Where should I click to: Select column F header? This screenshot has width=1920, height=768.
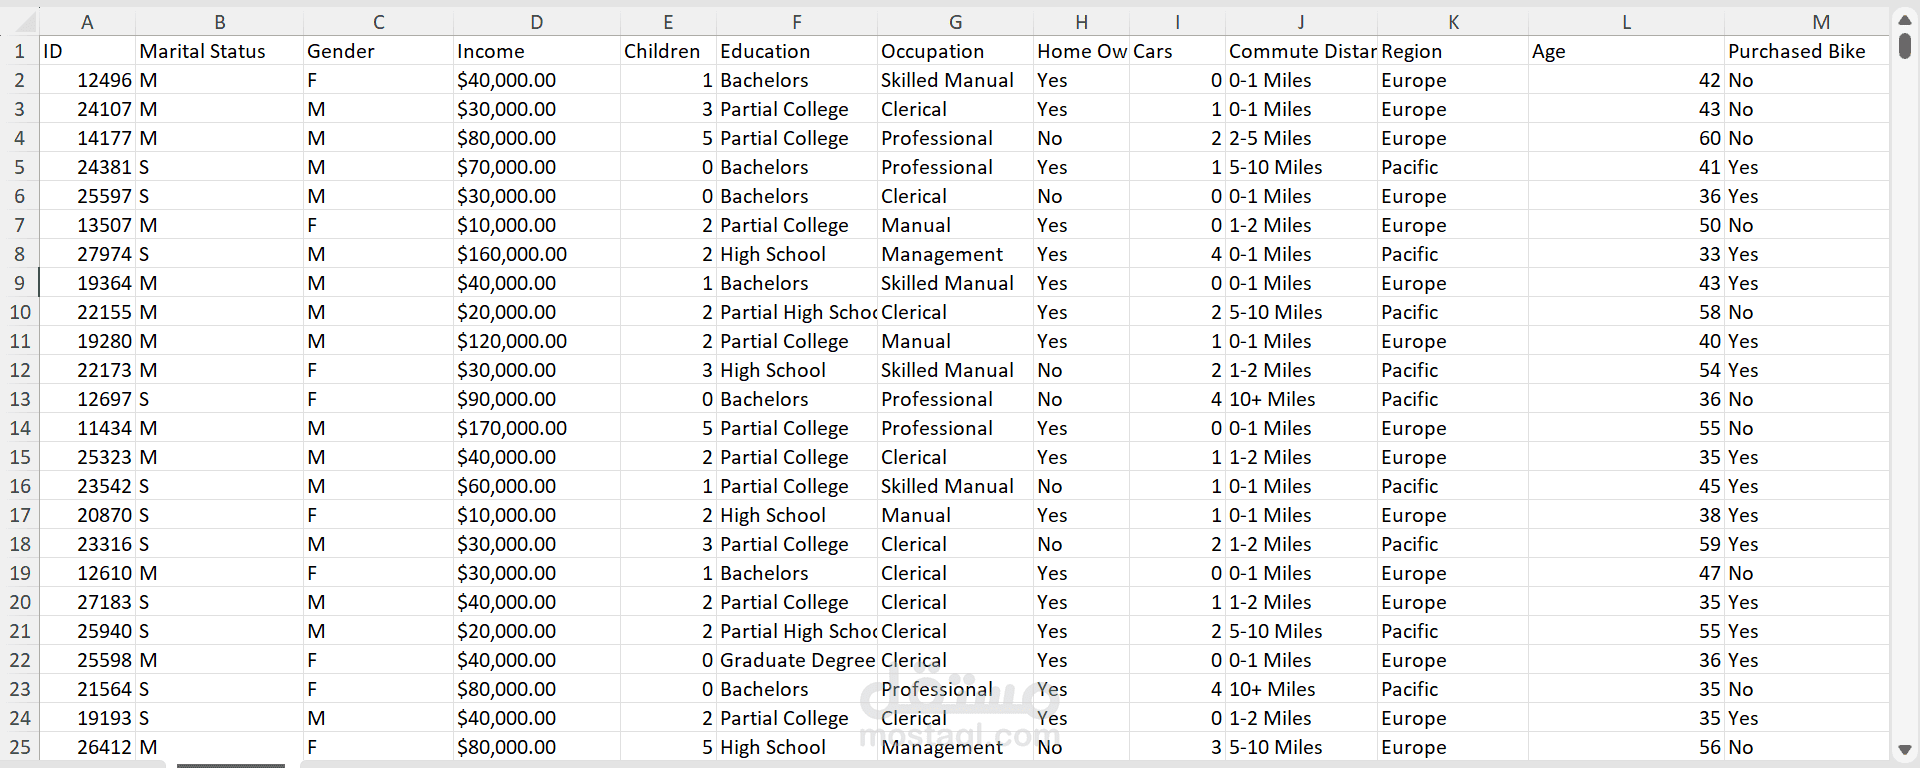point(797,21)
